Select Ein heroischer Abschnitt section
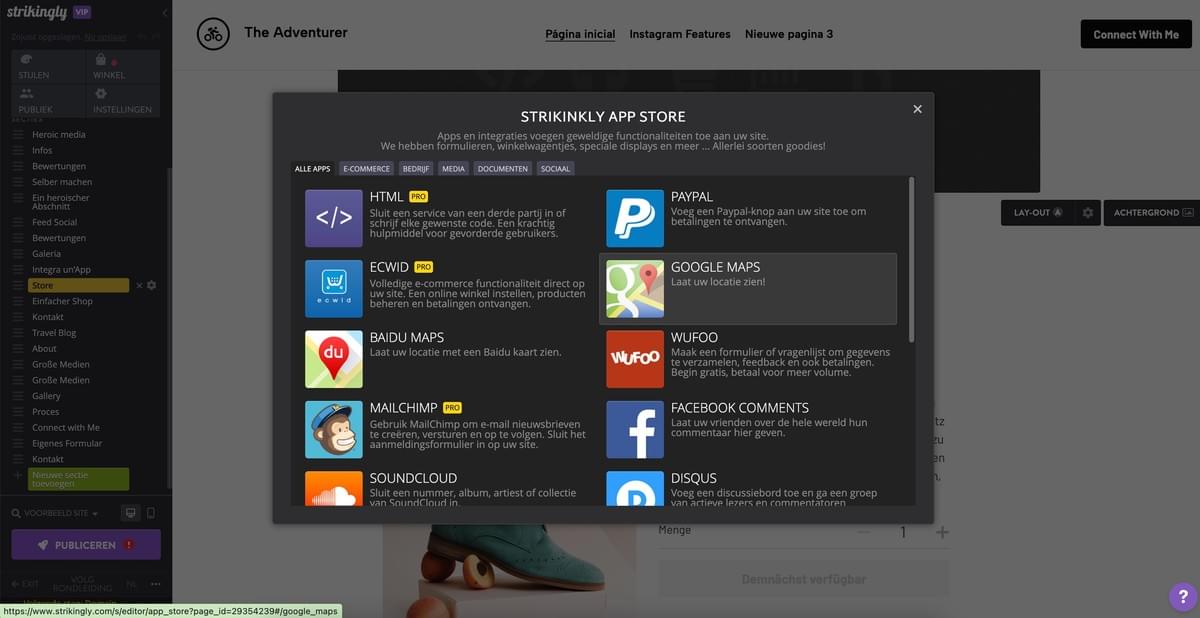Viewport: 1200px width, 618px height. tap(60, 202)
